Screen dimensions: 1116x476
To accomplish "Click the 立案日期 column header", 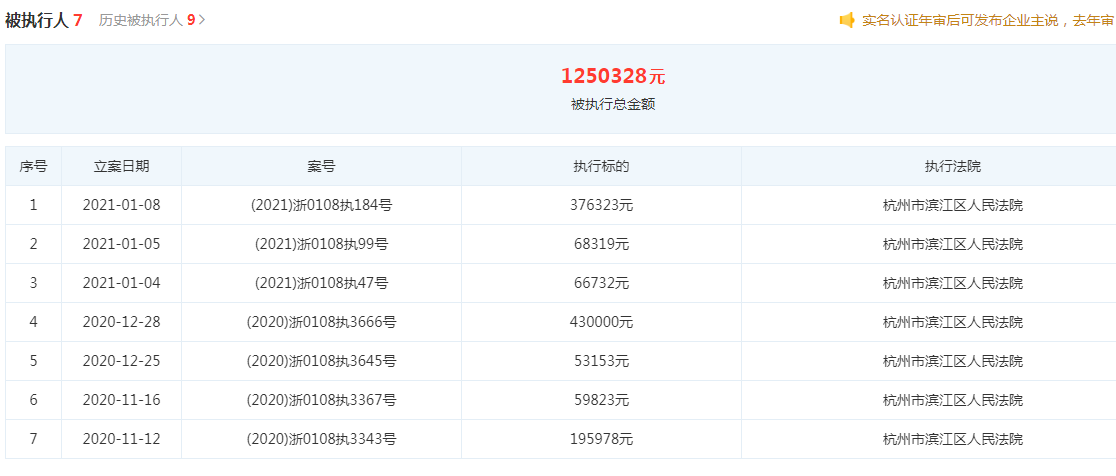I will pyautogui.click(x=122, y=166).
